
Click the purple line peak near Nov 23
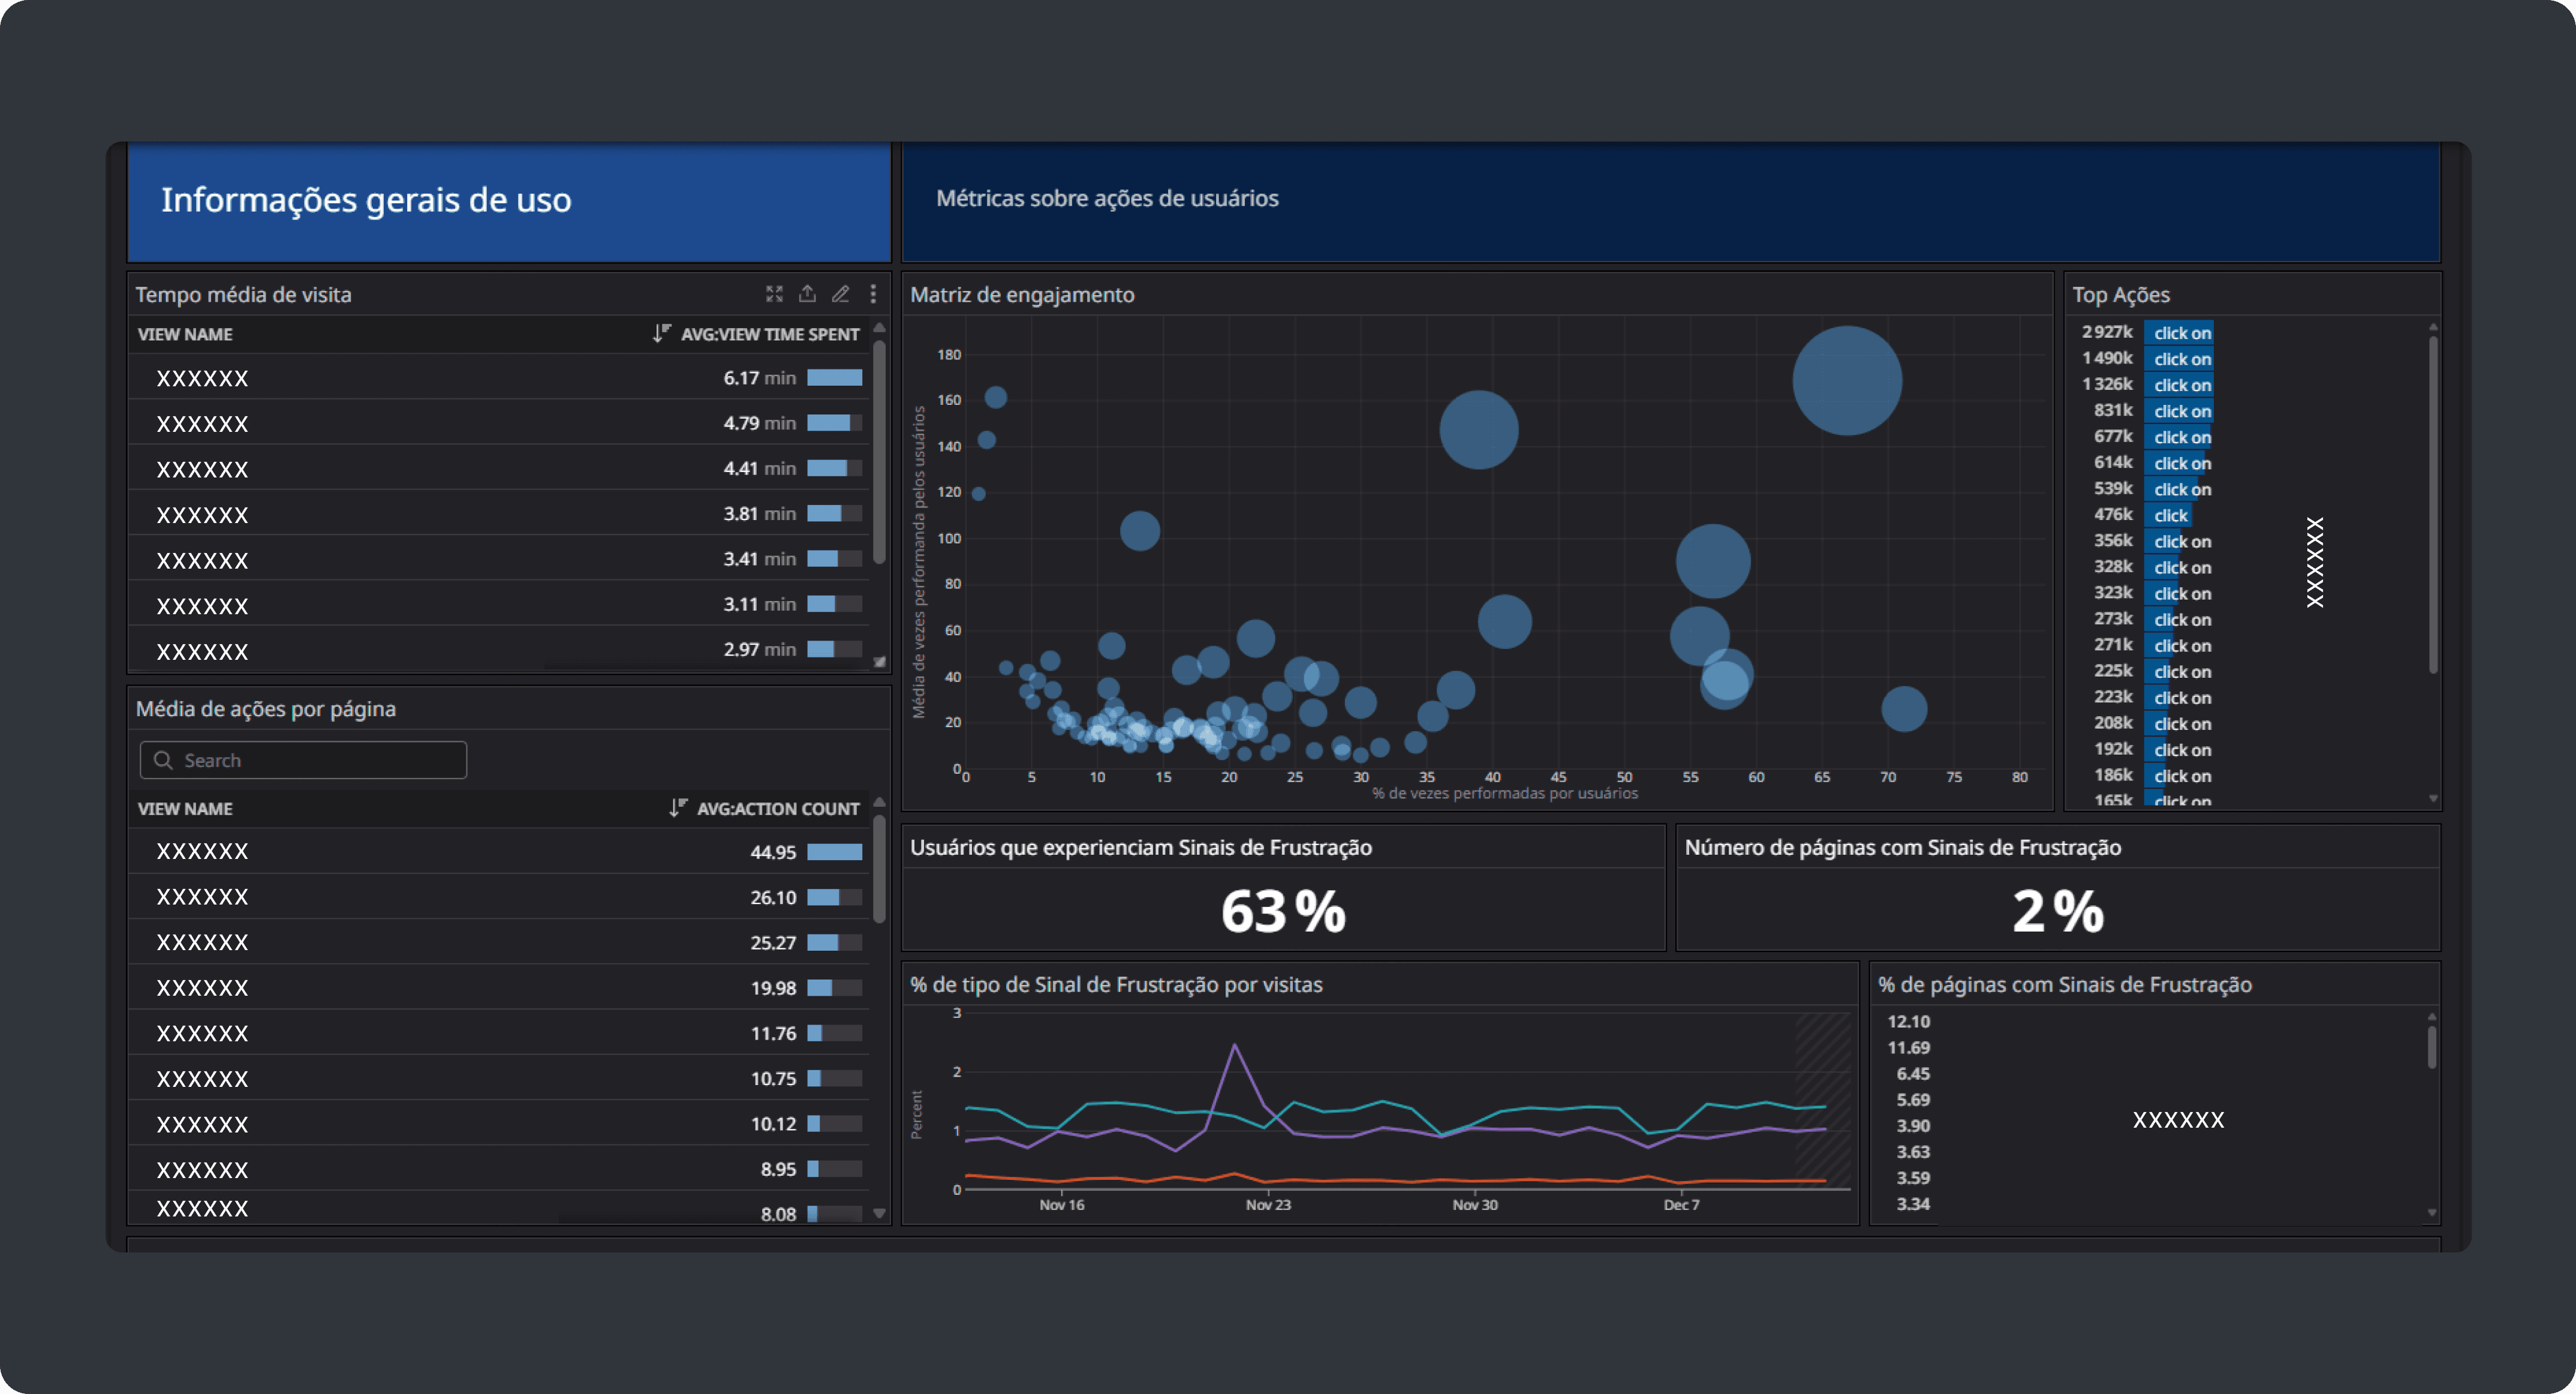1235,1046
